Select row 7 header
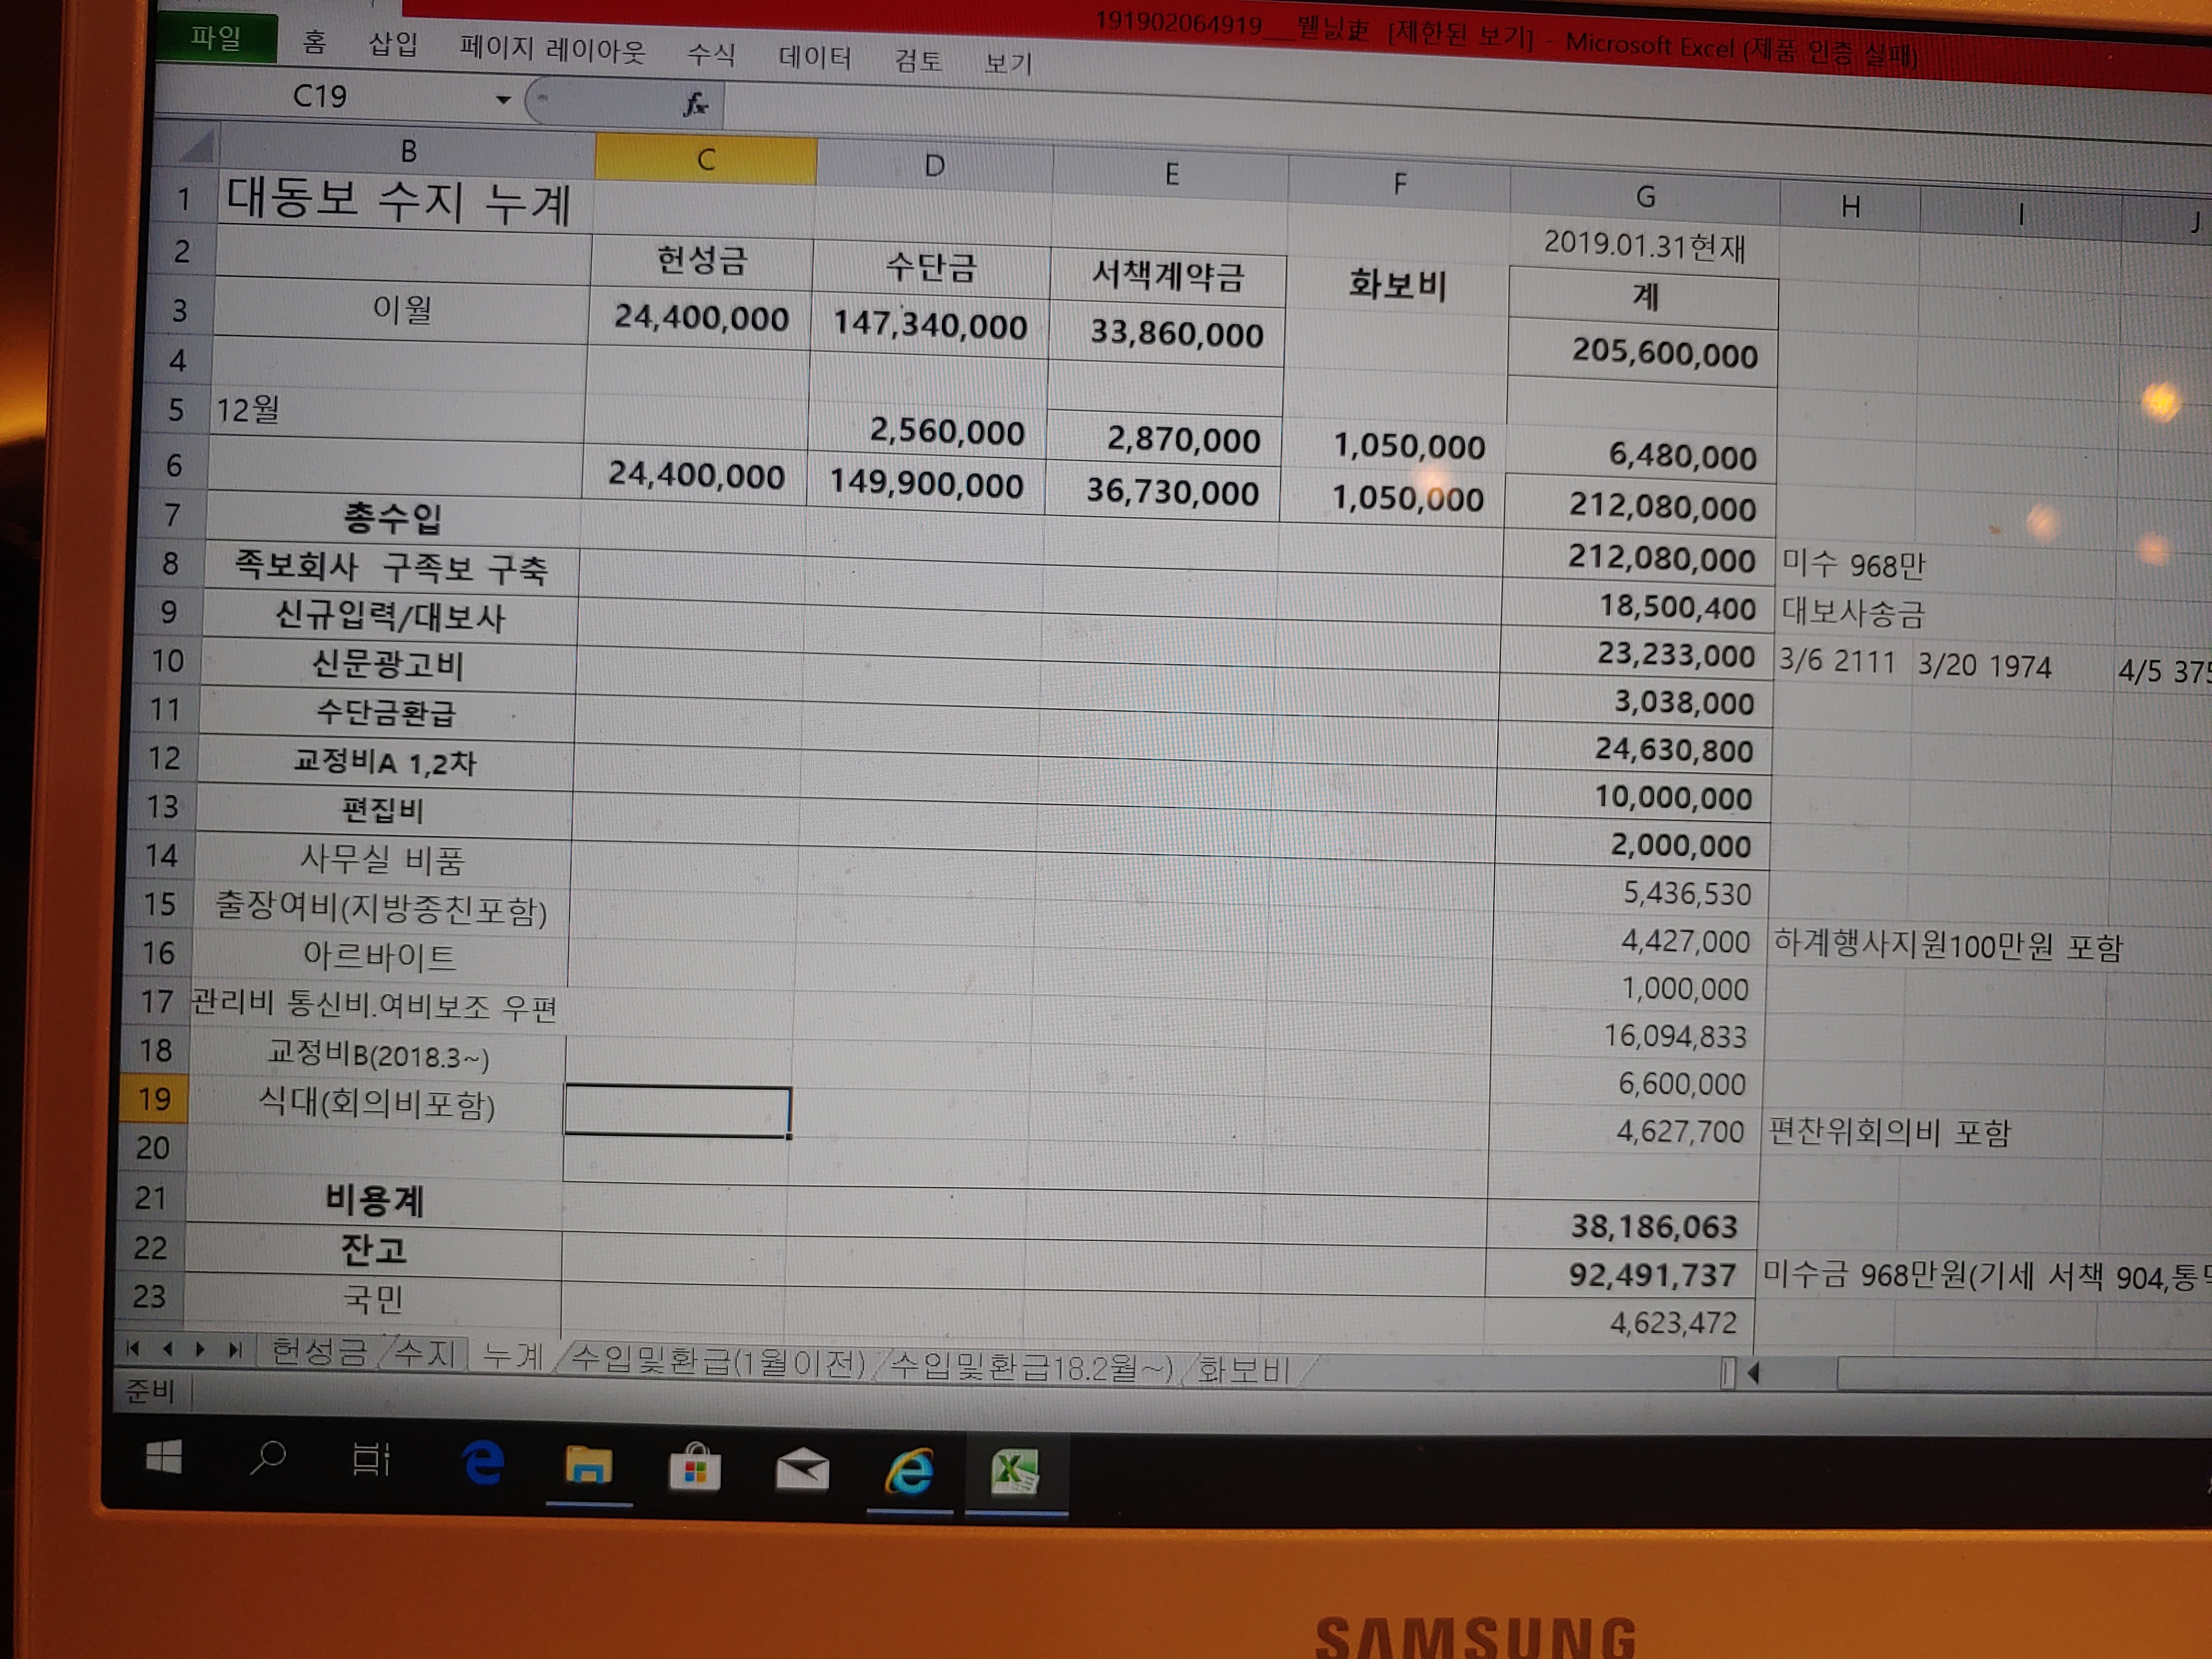 coord(173,514)
